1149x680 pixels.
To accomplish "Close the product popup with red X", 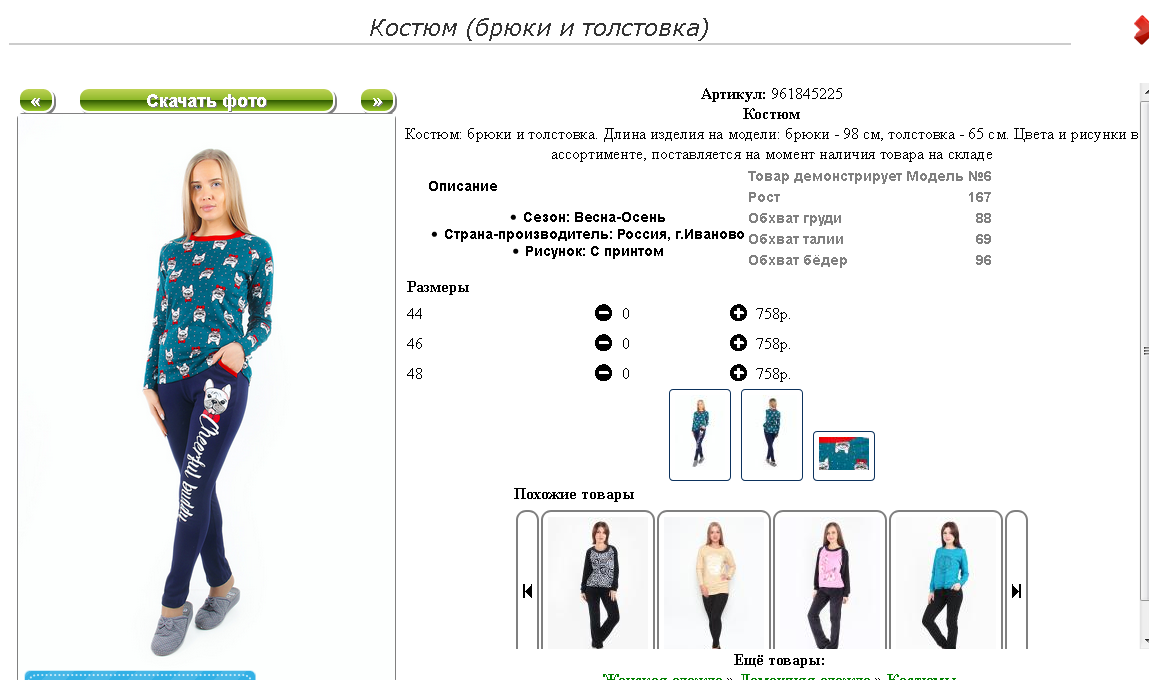I will [1141, 30].
